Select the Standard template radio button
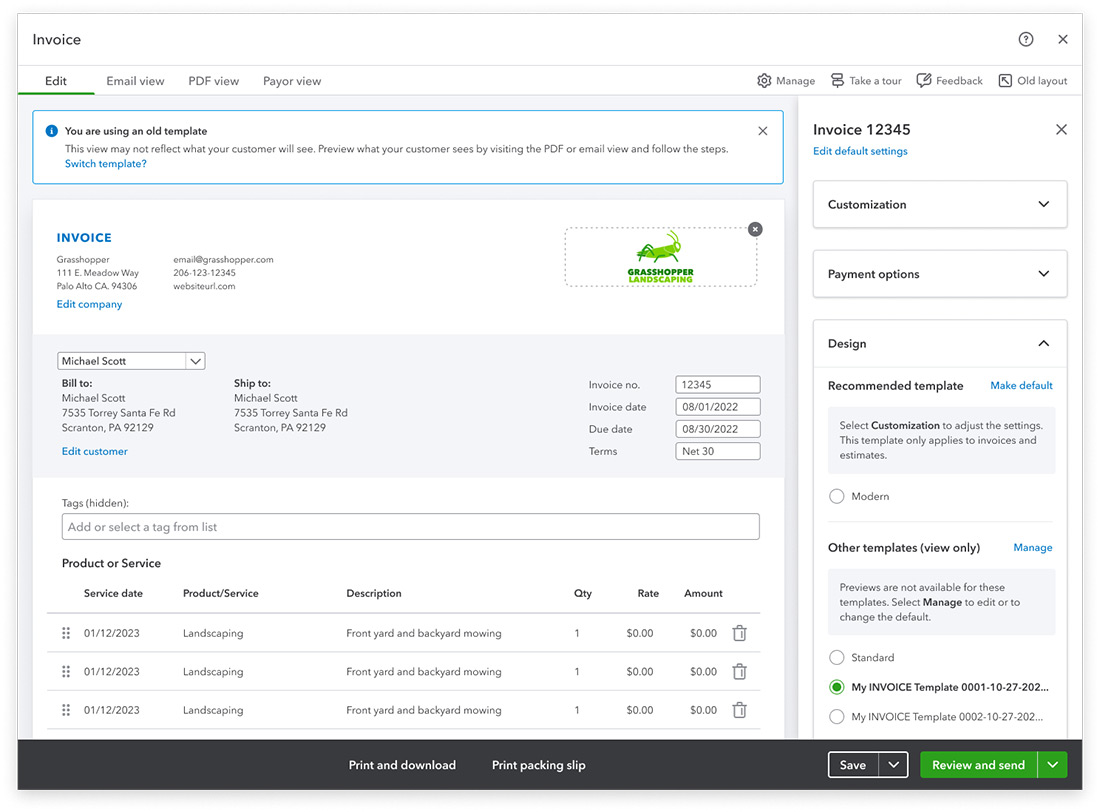1100x812 pixels. pos(836,658)
